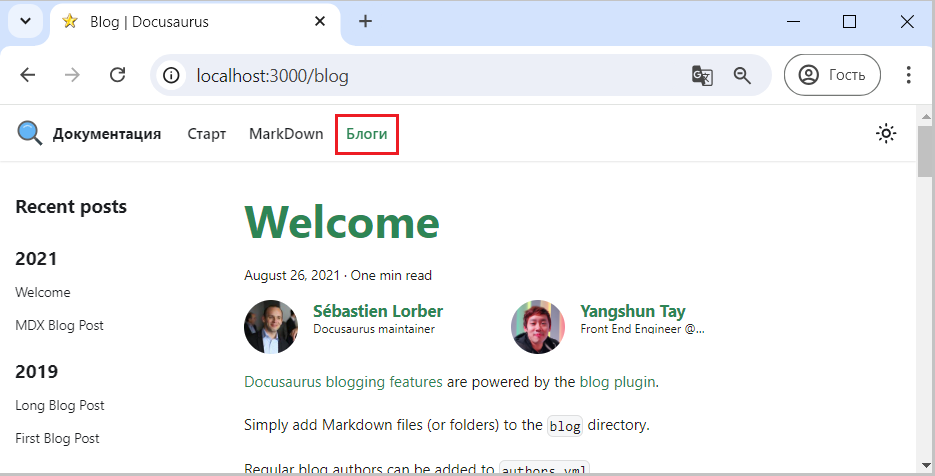Click the Front End Engineer subtitle
Screen dimensions: 935x476
pyautogui.click(x=642, y=329)
